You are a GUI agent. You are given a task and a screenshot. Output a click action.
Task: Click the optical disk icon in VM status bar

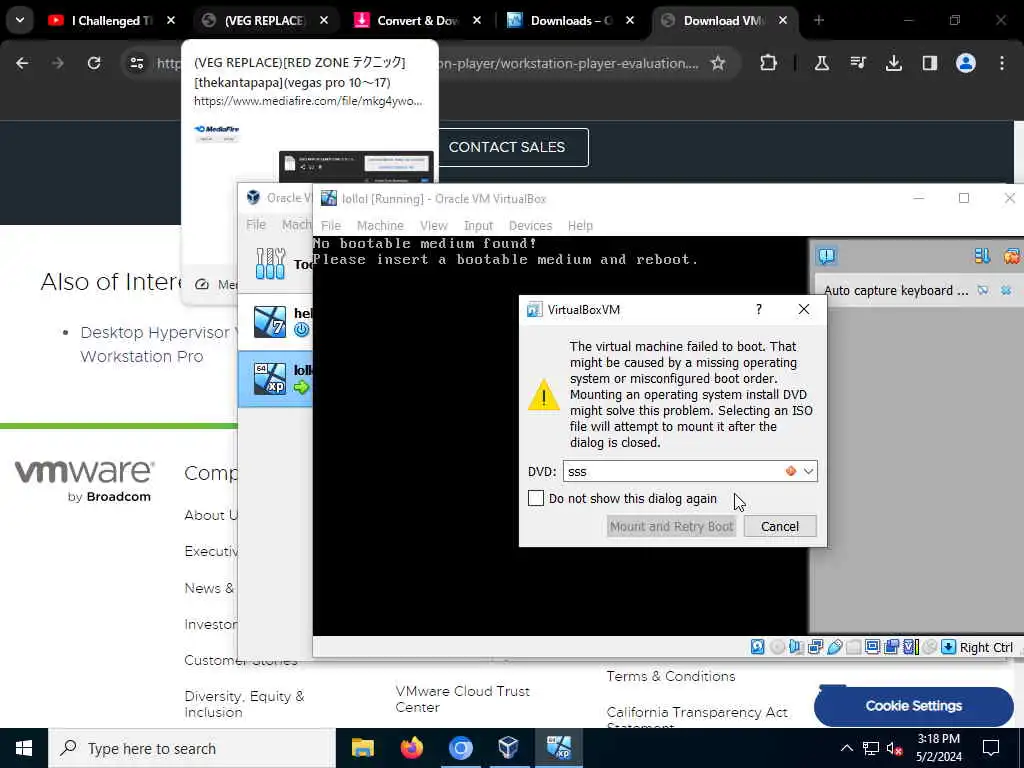[x=777, y=647]
